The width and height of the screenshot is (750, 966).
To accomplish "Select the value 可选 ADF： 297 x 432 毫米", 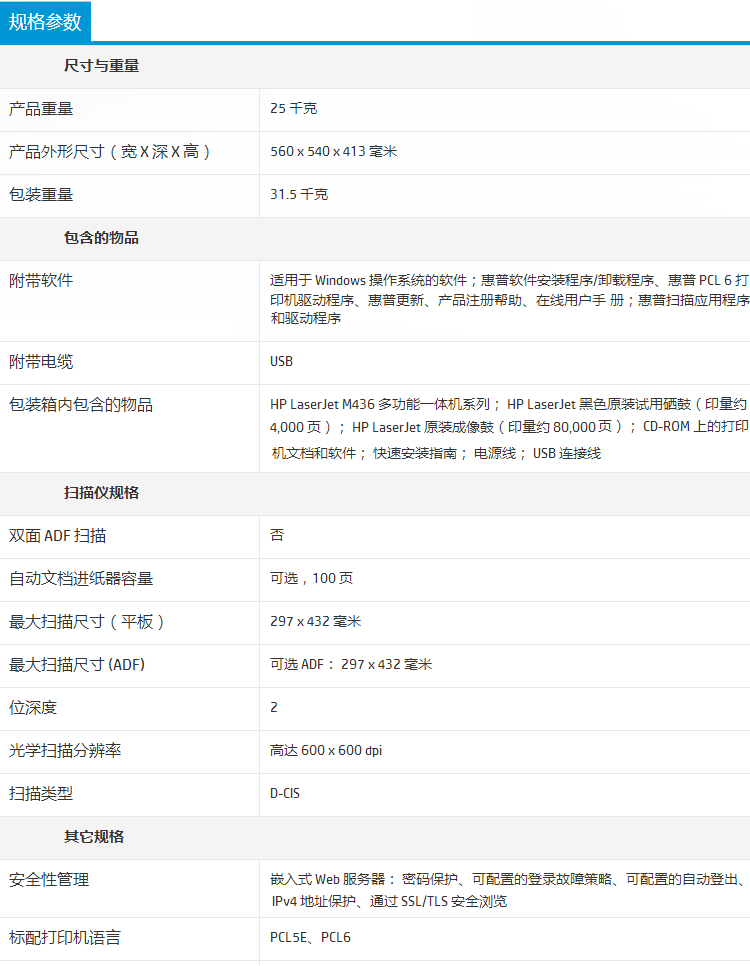I will [351, 665].
